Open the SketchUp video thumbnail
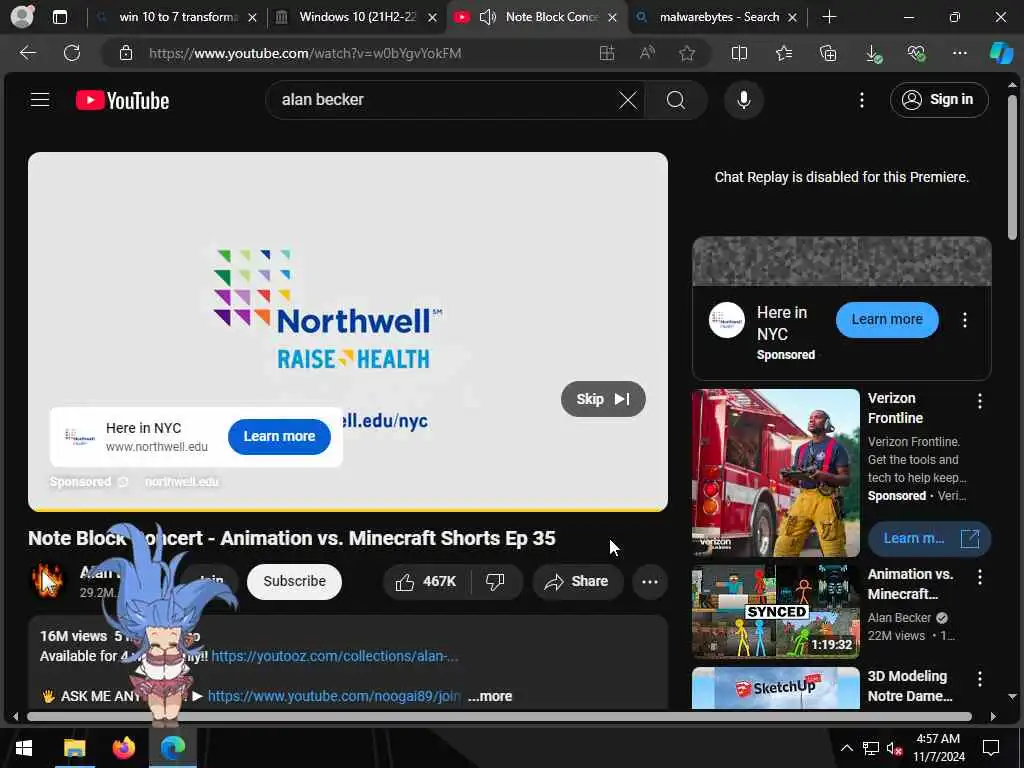The image size is (1024, 768). coord(775,688)
